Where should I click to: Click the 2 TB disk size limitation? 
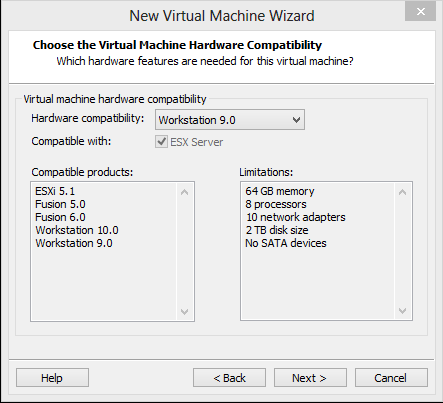click(x=277, y=230)
